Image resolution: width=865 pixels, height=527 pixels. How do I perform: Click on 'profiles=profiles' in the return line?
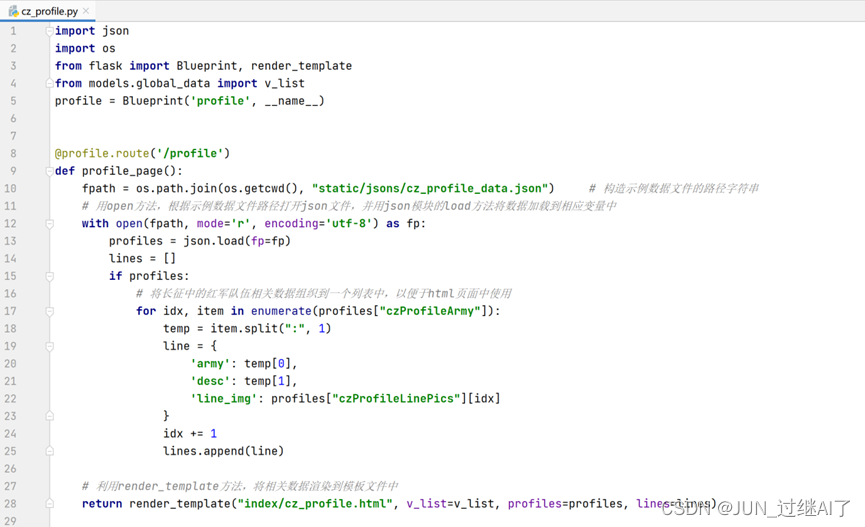(565, 504)
